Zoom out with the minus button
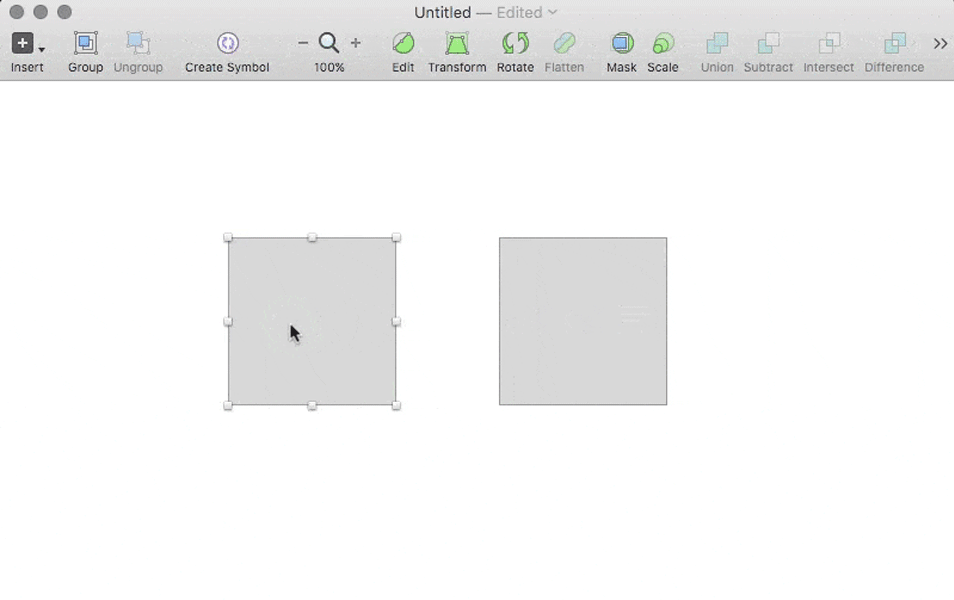 [x=303, y=43]
